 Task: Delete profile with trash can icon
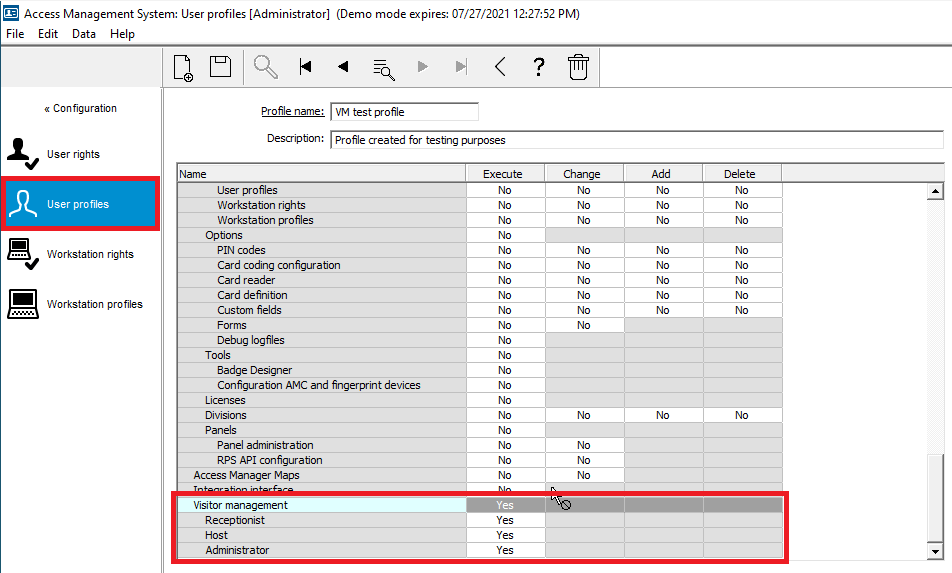click(x=578, y=67)
